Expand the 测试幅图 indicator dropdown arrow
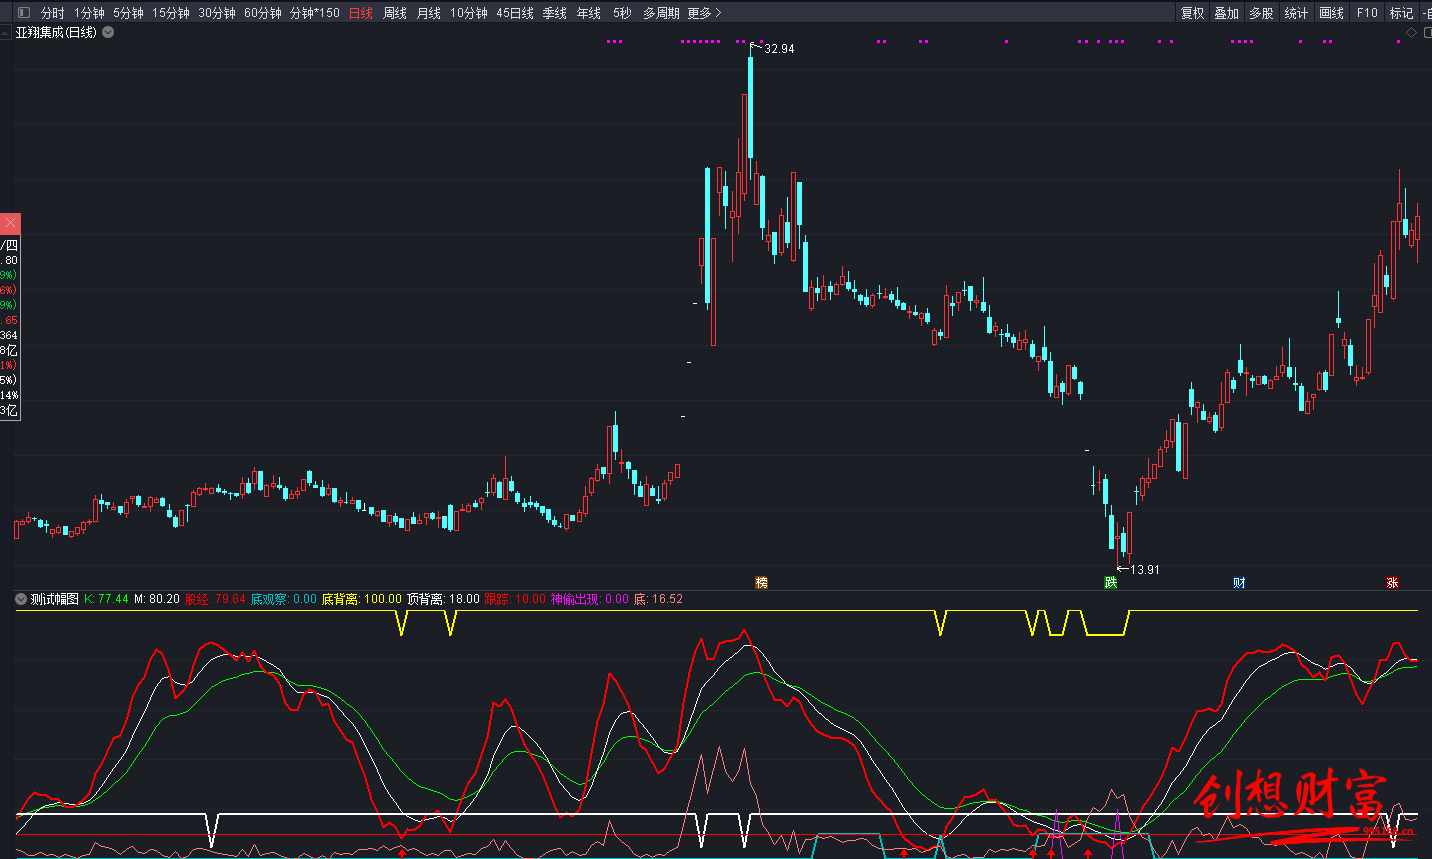The width and height of the screenshot is (1432, 859). tap(21, 599)
